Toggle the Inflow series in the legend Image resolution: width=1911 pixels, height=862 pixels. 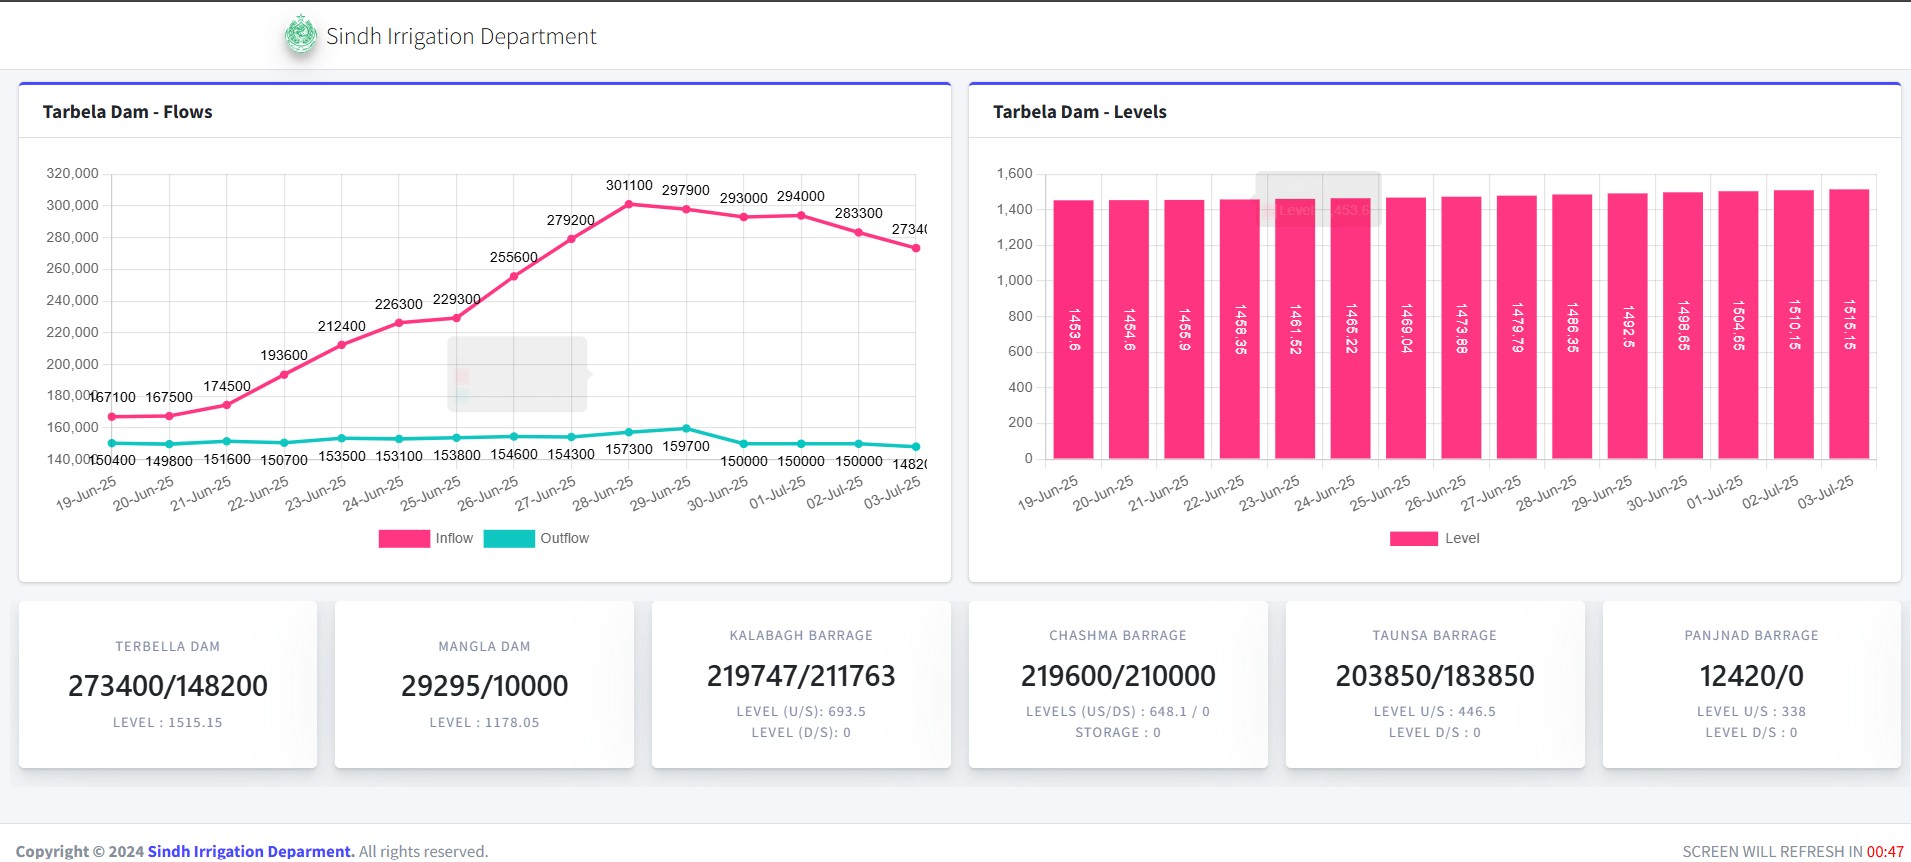[454, 538]
